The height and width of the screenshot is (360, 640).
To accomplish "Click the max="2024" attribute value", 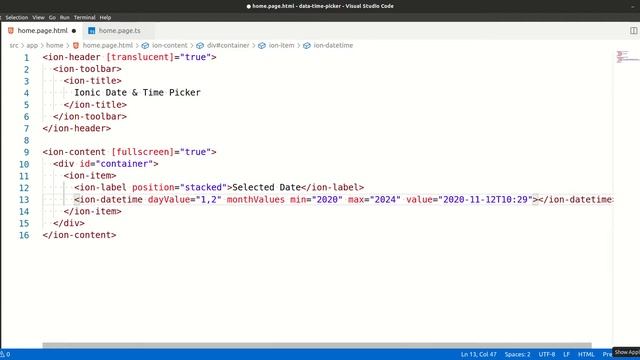I will coord(385,199).
